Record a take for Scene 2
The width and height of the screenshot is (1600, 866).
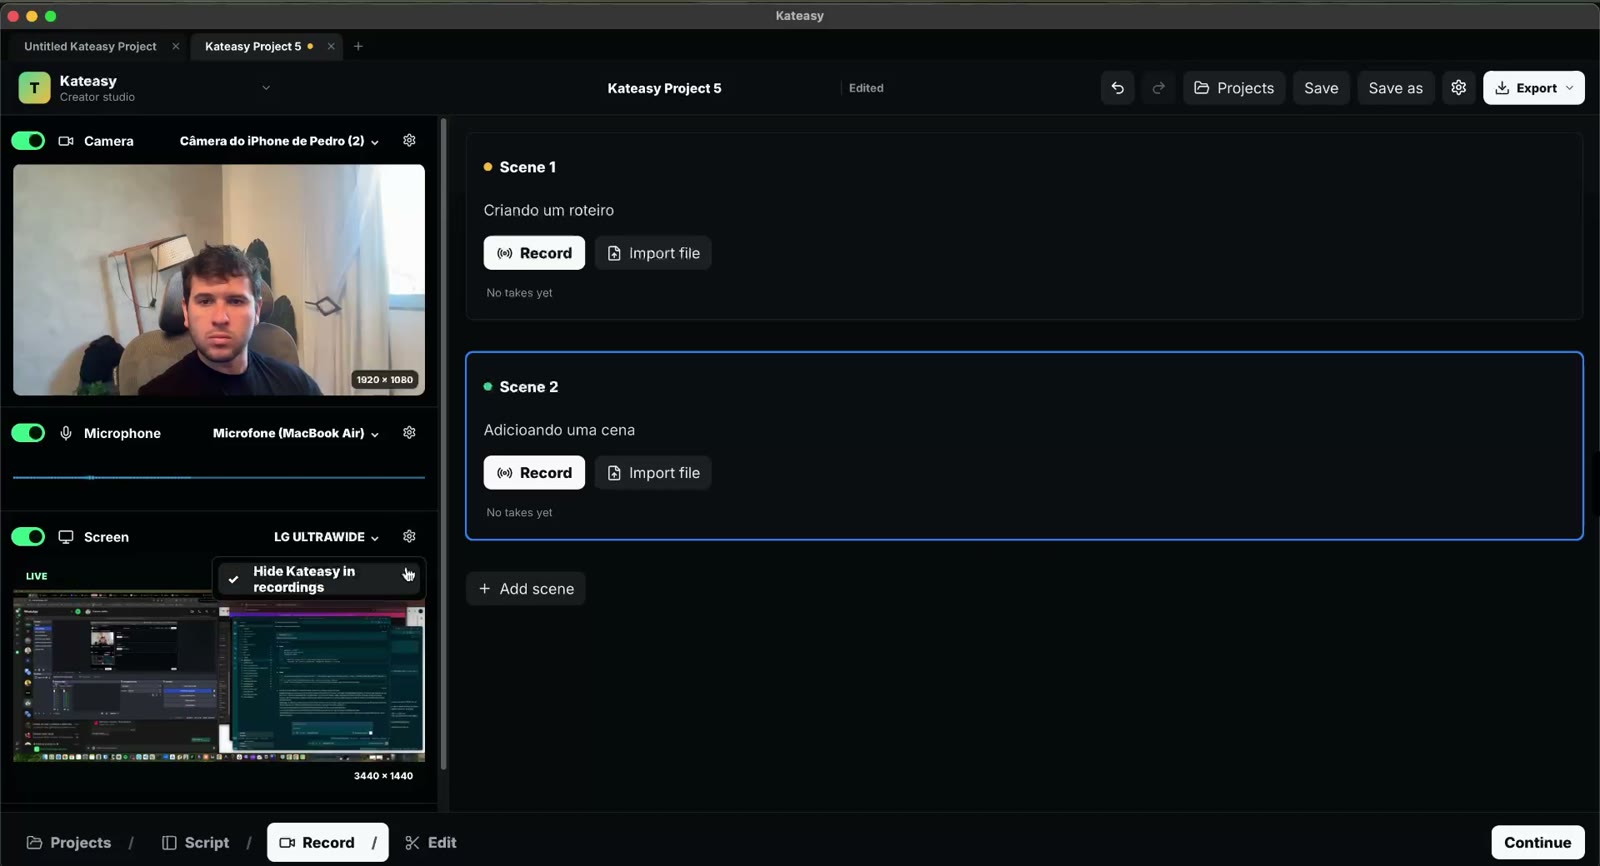534,473
